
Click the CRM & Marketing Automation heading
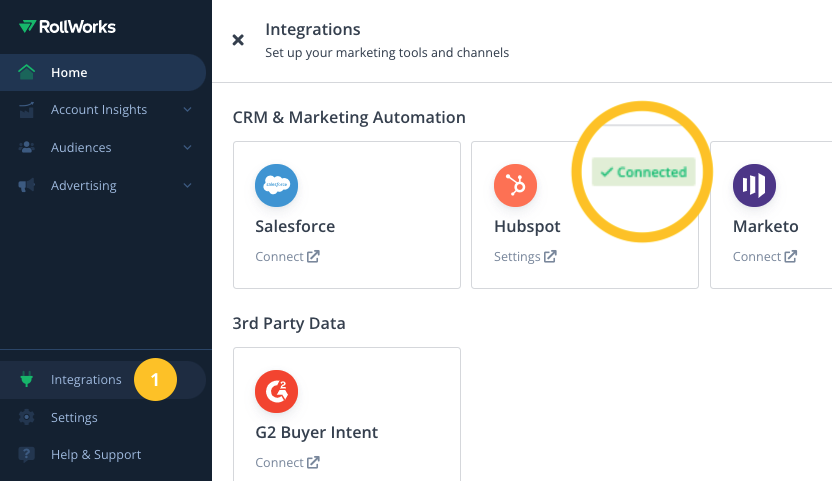point(349,117)
